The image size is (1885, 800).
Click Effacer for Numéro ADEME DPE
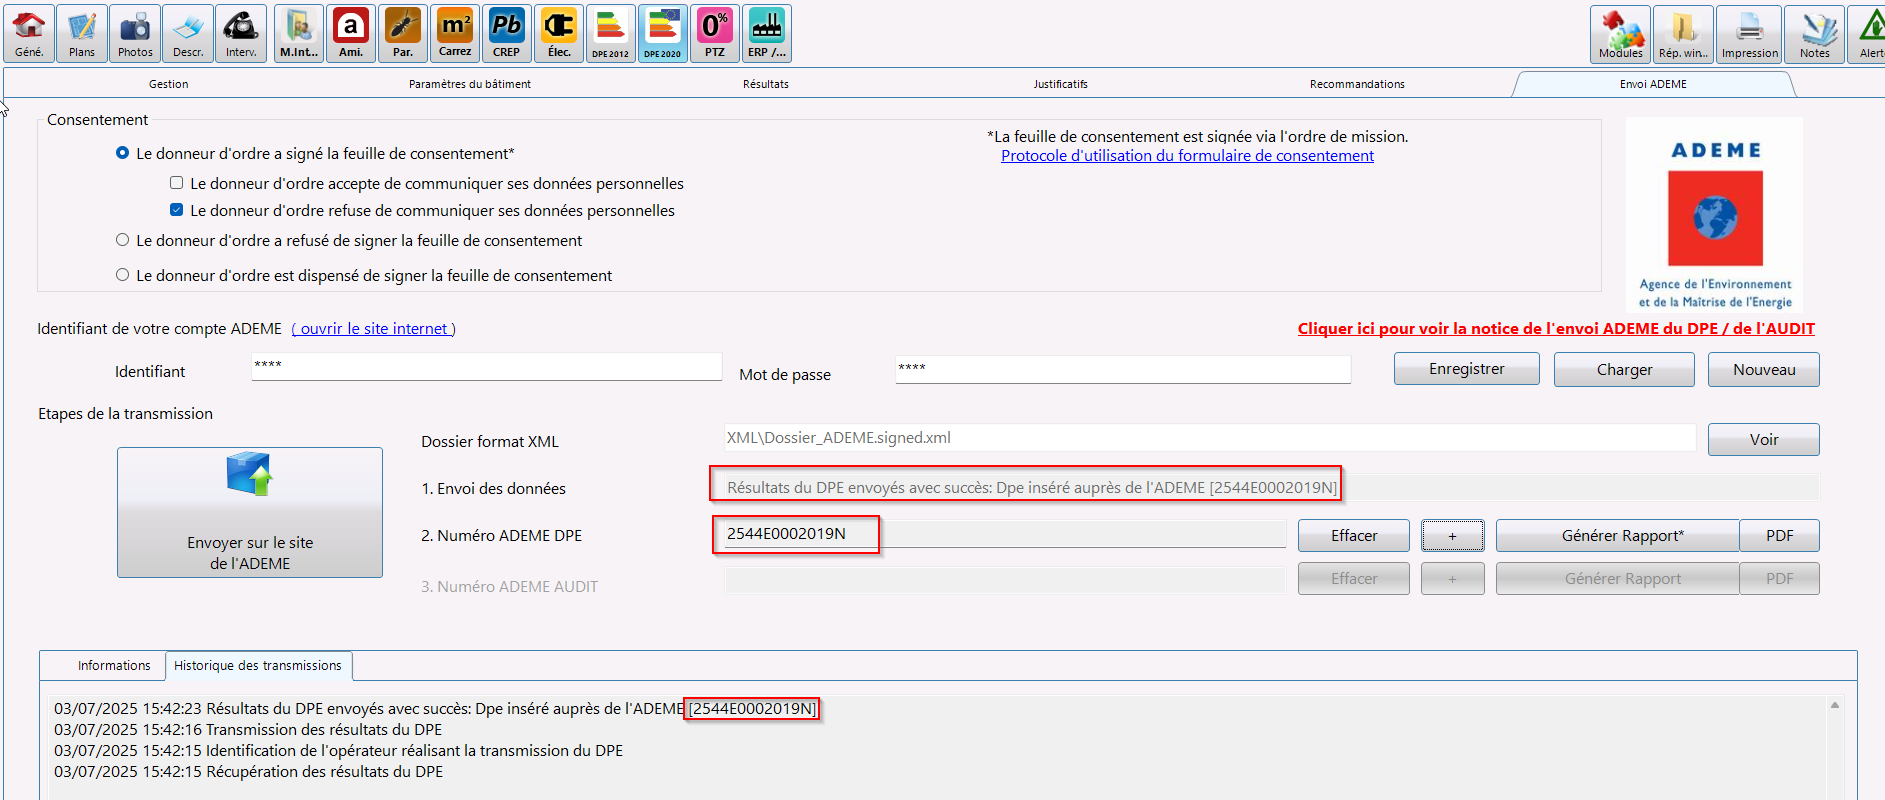(1354, 535)
